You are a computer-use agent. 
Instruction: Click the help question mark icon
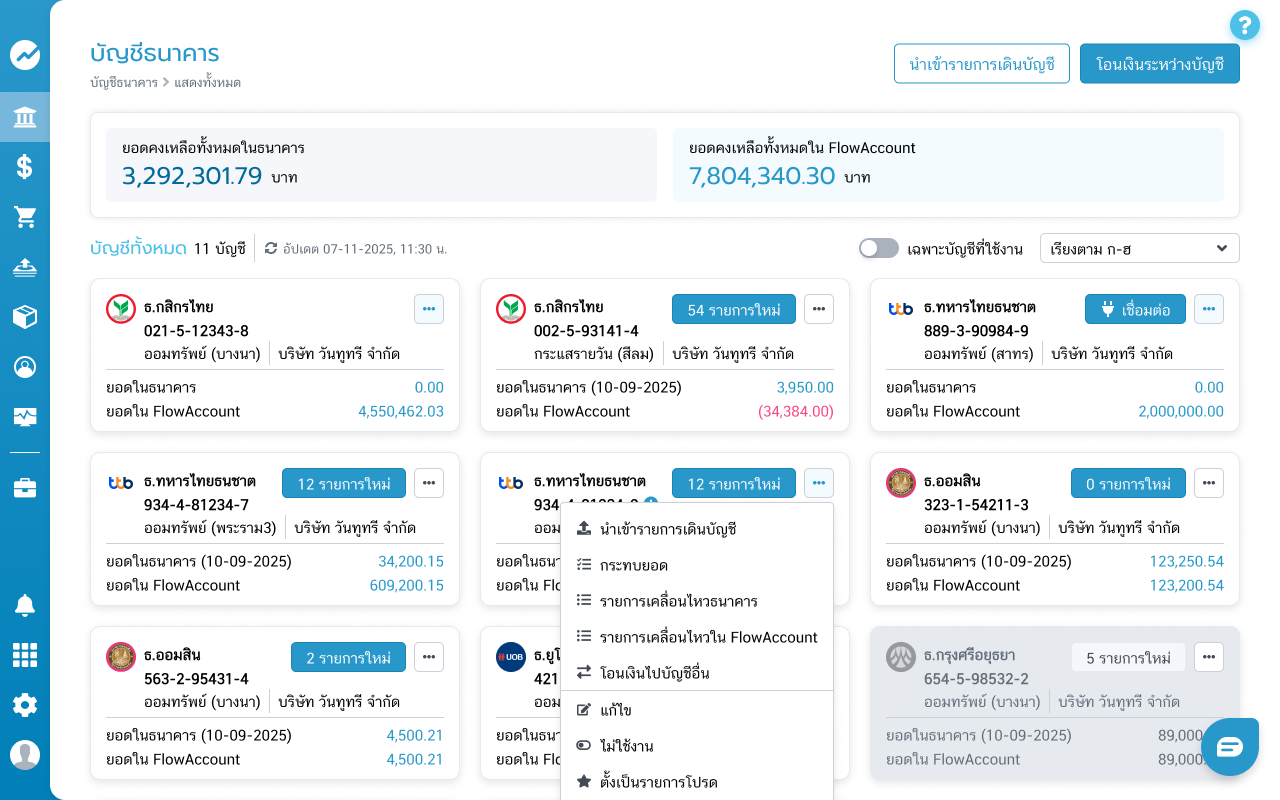(1244, 25)
